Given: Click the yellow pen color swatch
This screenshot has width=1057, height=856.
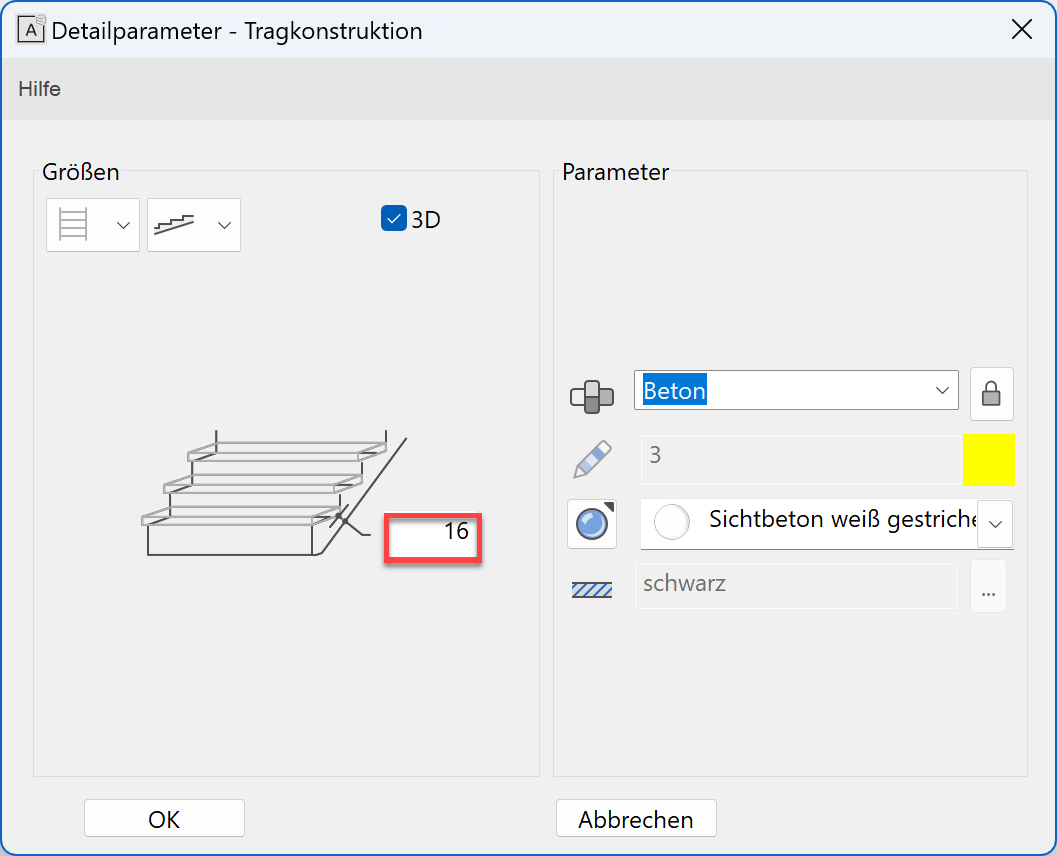Looking at the screenshot, I should [x=989, y=459].
